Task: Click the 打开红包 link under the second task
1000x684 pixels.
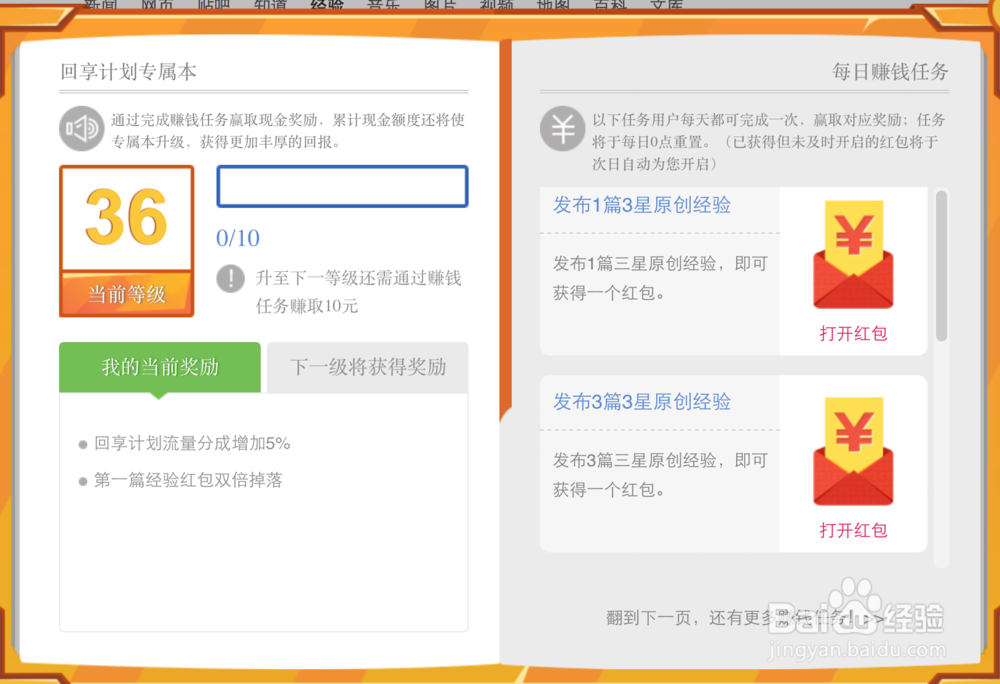Action: (853, 530)
